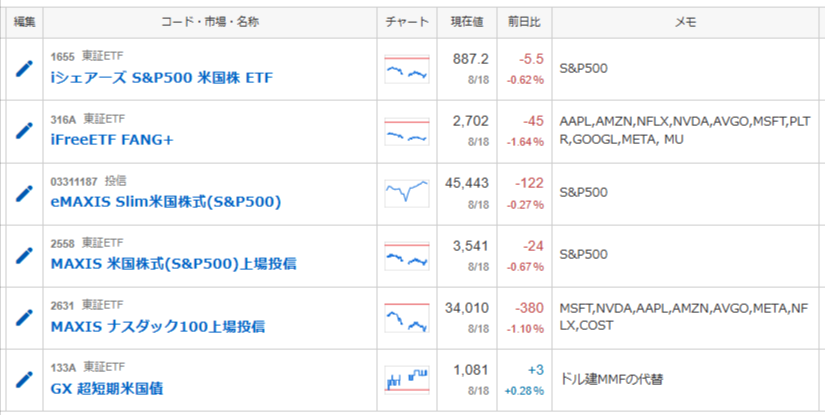Open the GX 超短期米国債 link

(107, 389)
